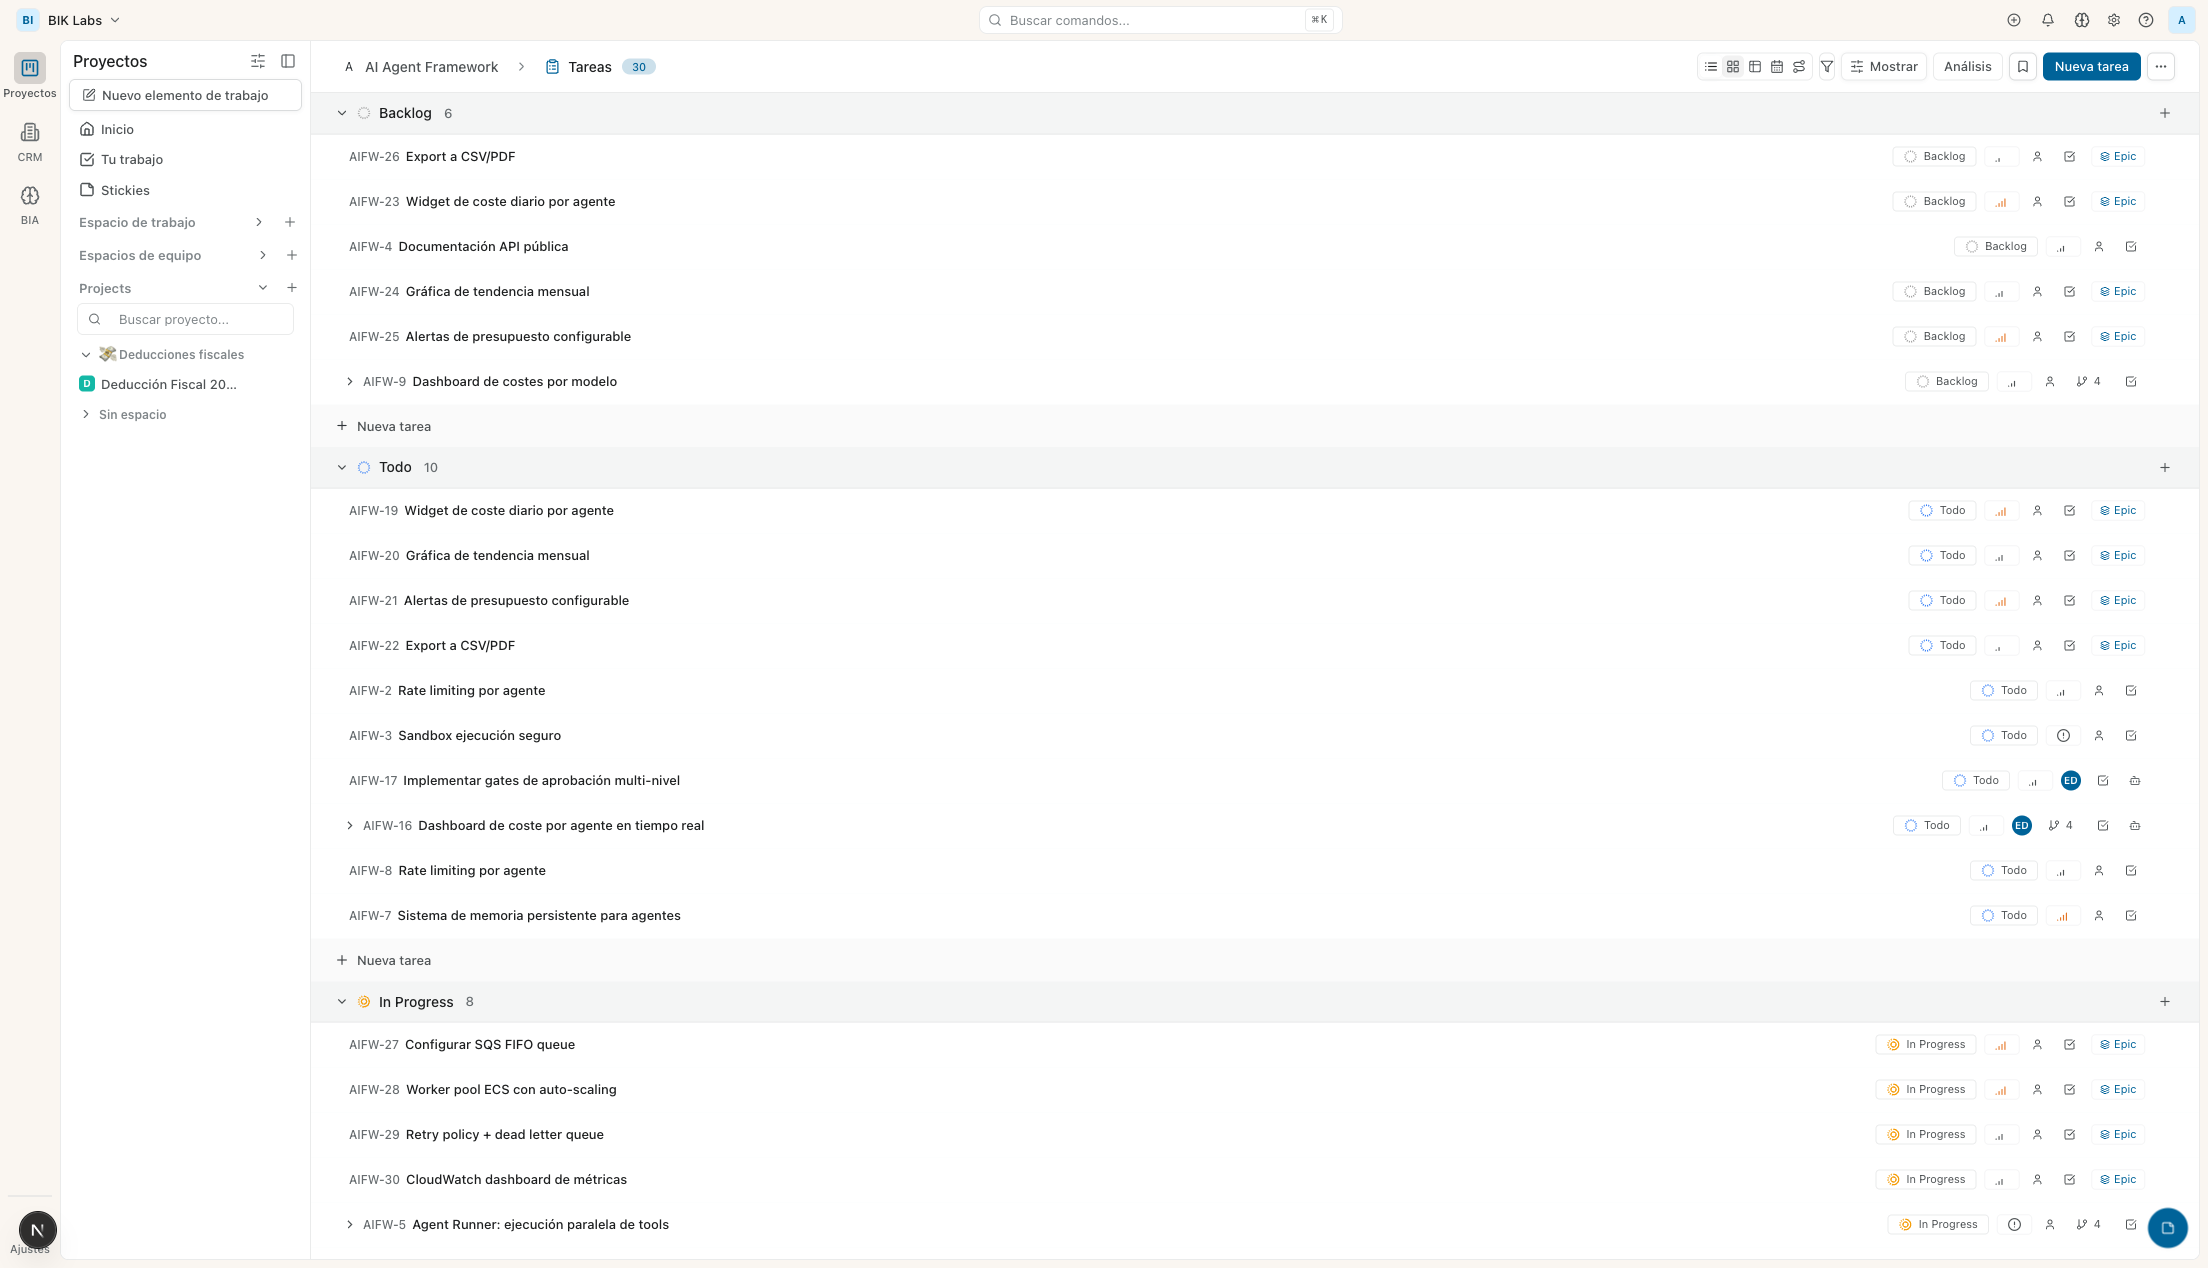Image resolution: width=2208 pixels, height=1268 pixels.
Task: Open the BIK Labs workspace dropdown
Action: (x=84, y=20)
